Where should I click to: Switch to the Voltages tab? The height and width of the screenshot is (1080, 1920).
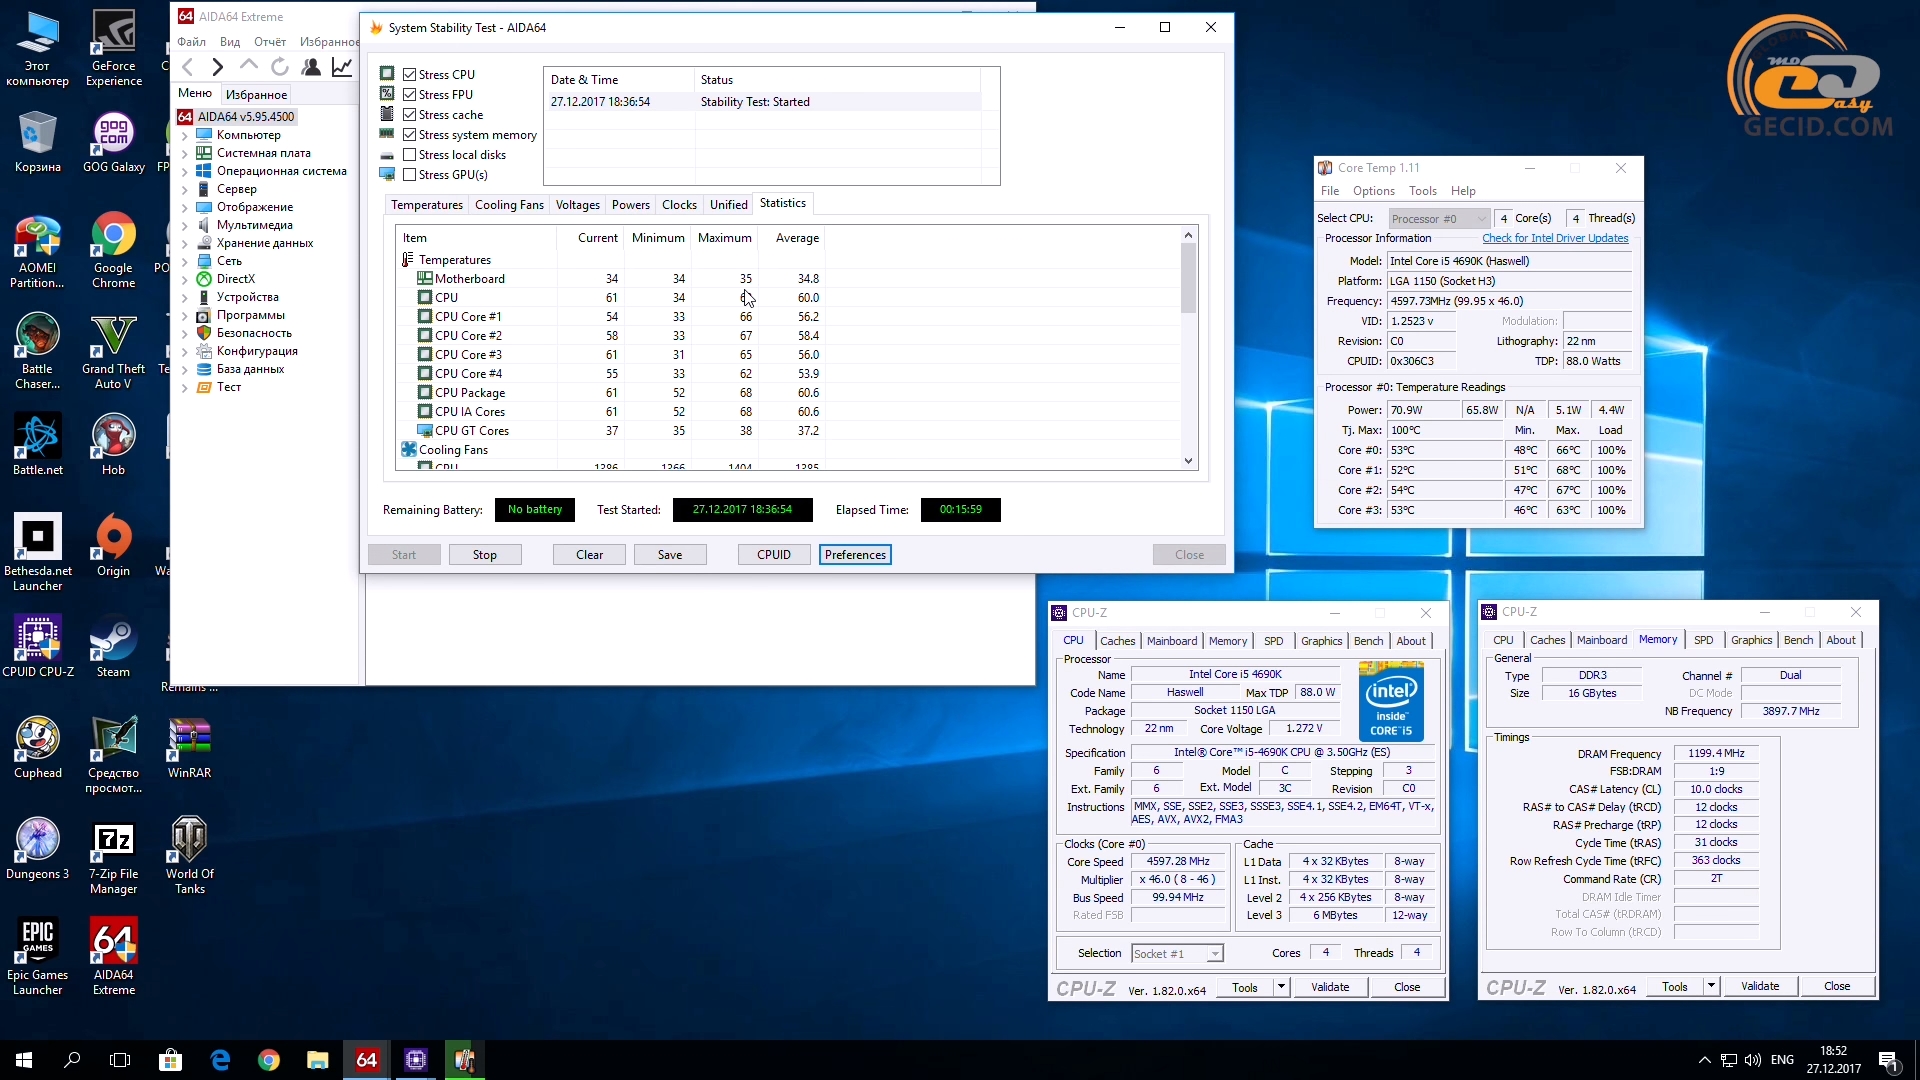(577, 205)
